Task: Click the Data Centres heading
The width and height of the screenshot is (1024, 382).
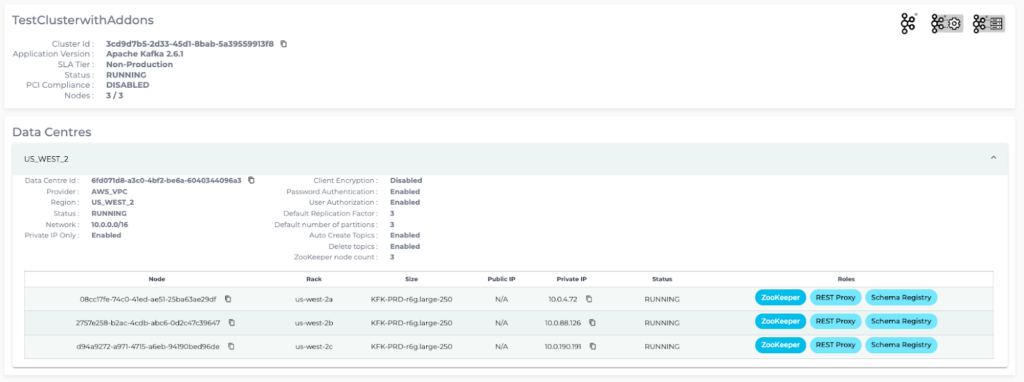Action: click(x=52, y=132)
